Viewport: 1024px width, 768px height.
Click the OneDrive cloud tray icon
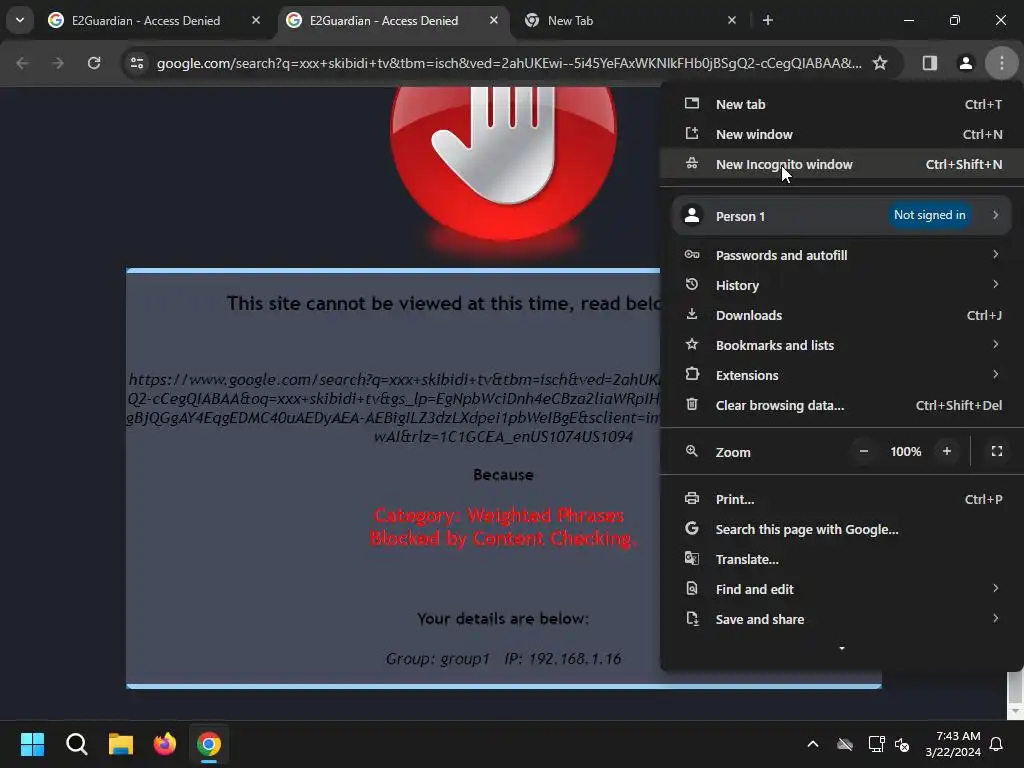point(845,744)
